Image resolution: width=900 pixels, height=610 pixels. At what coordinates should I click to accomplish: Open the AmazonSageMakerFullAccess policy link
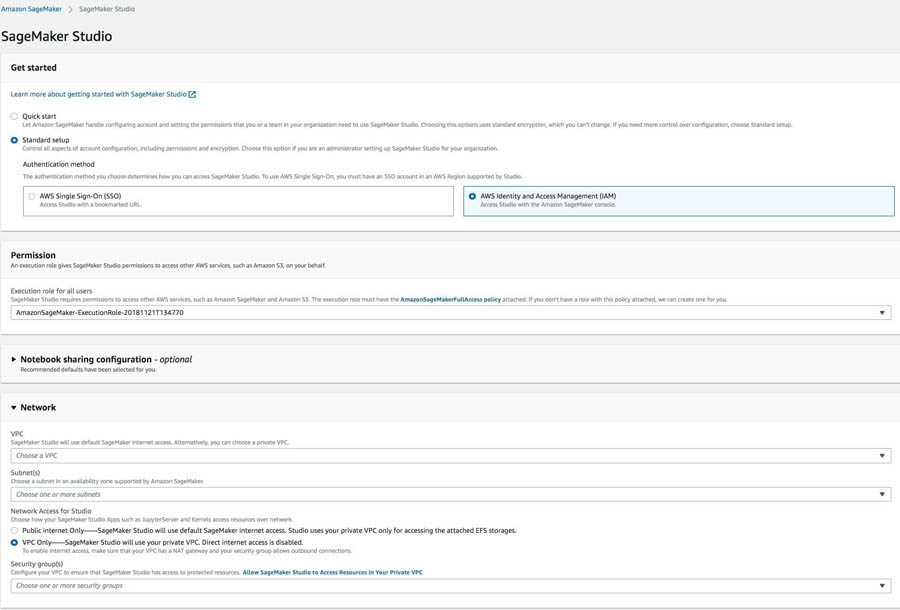pos(451,300)
